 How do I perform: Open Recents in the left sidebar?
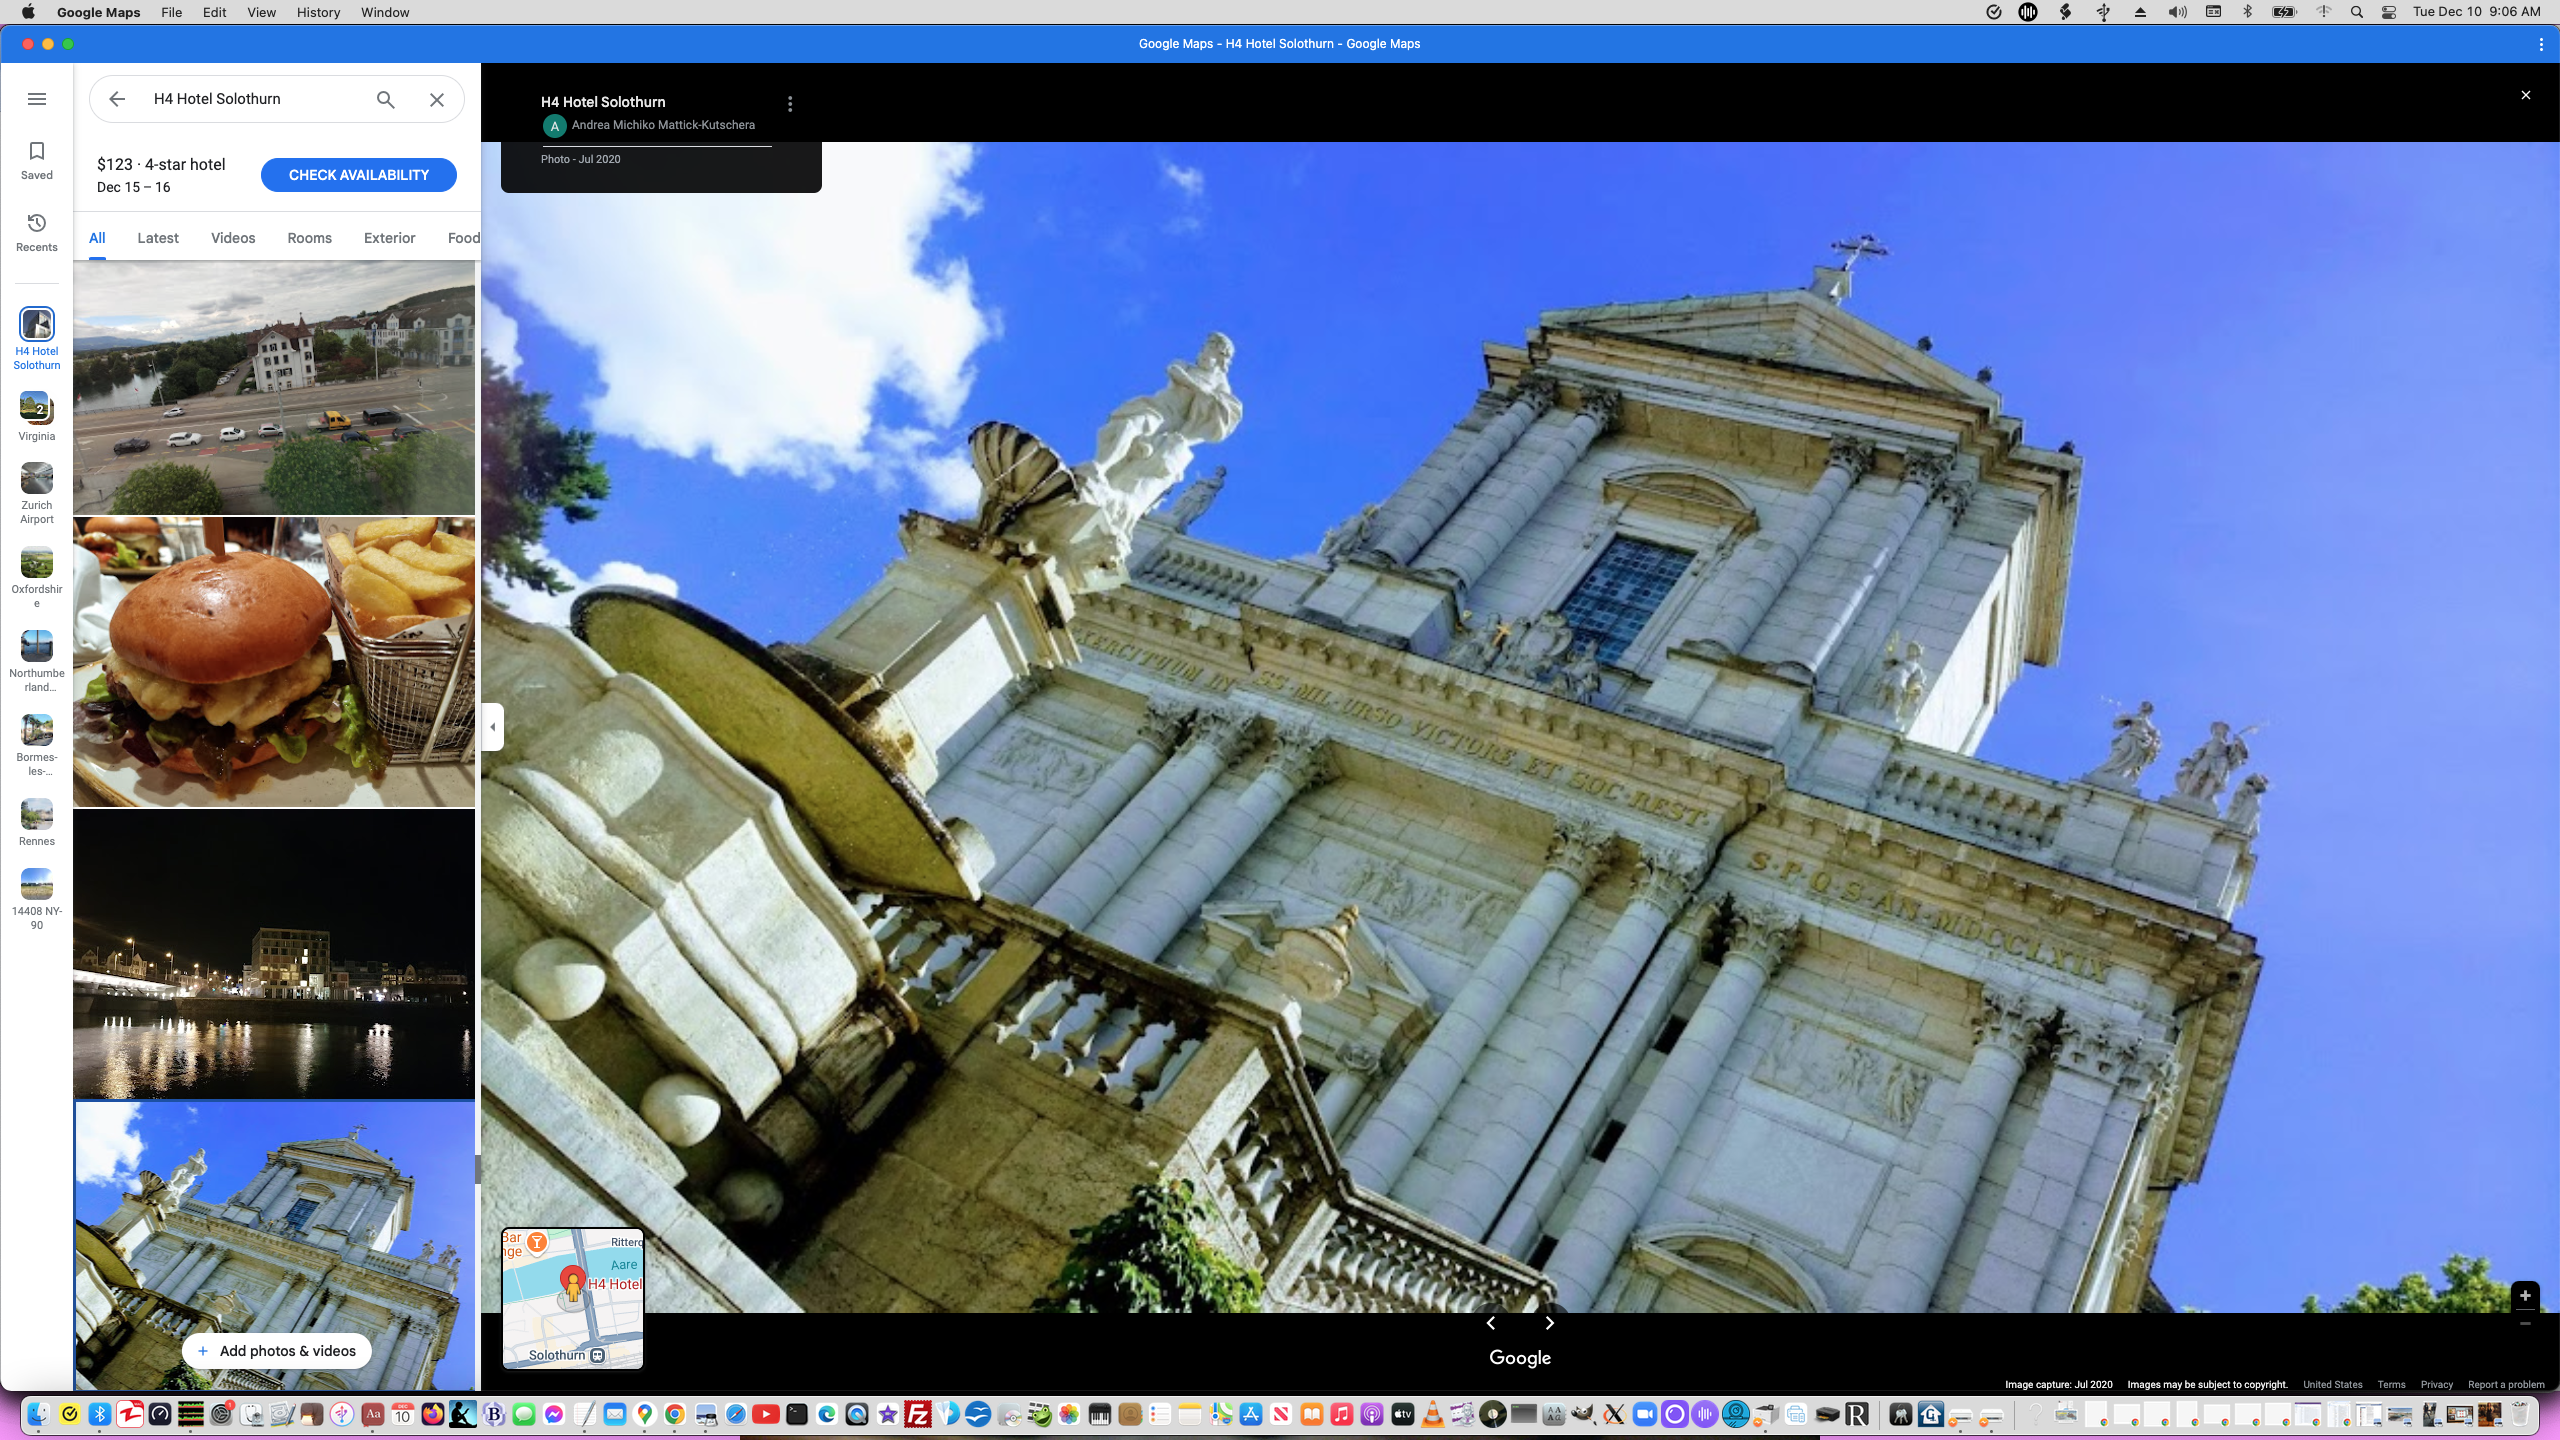coord(36,231)
